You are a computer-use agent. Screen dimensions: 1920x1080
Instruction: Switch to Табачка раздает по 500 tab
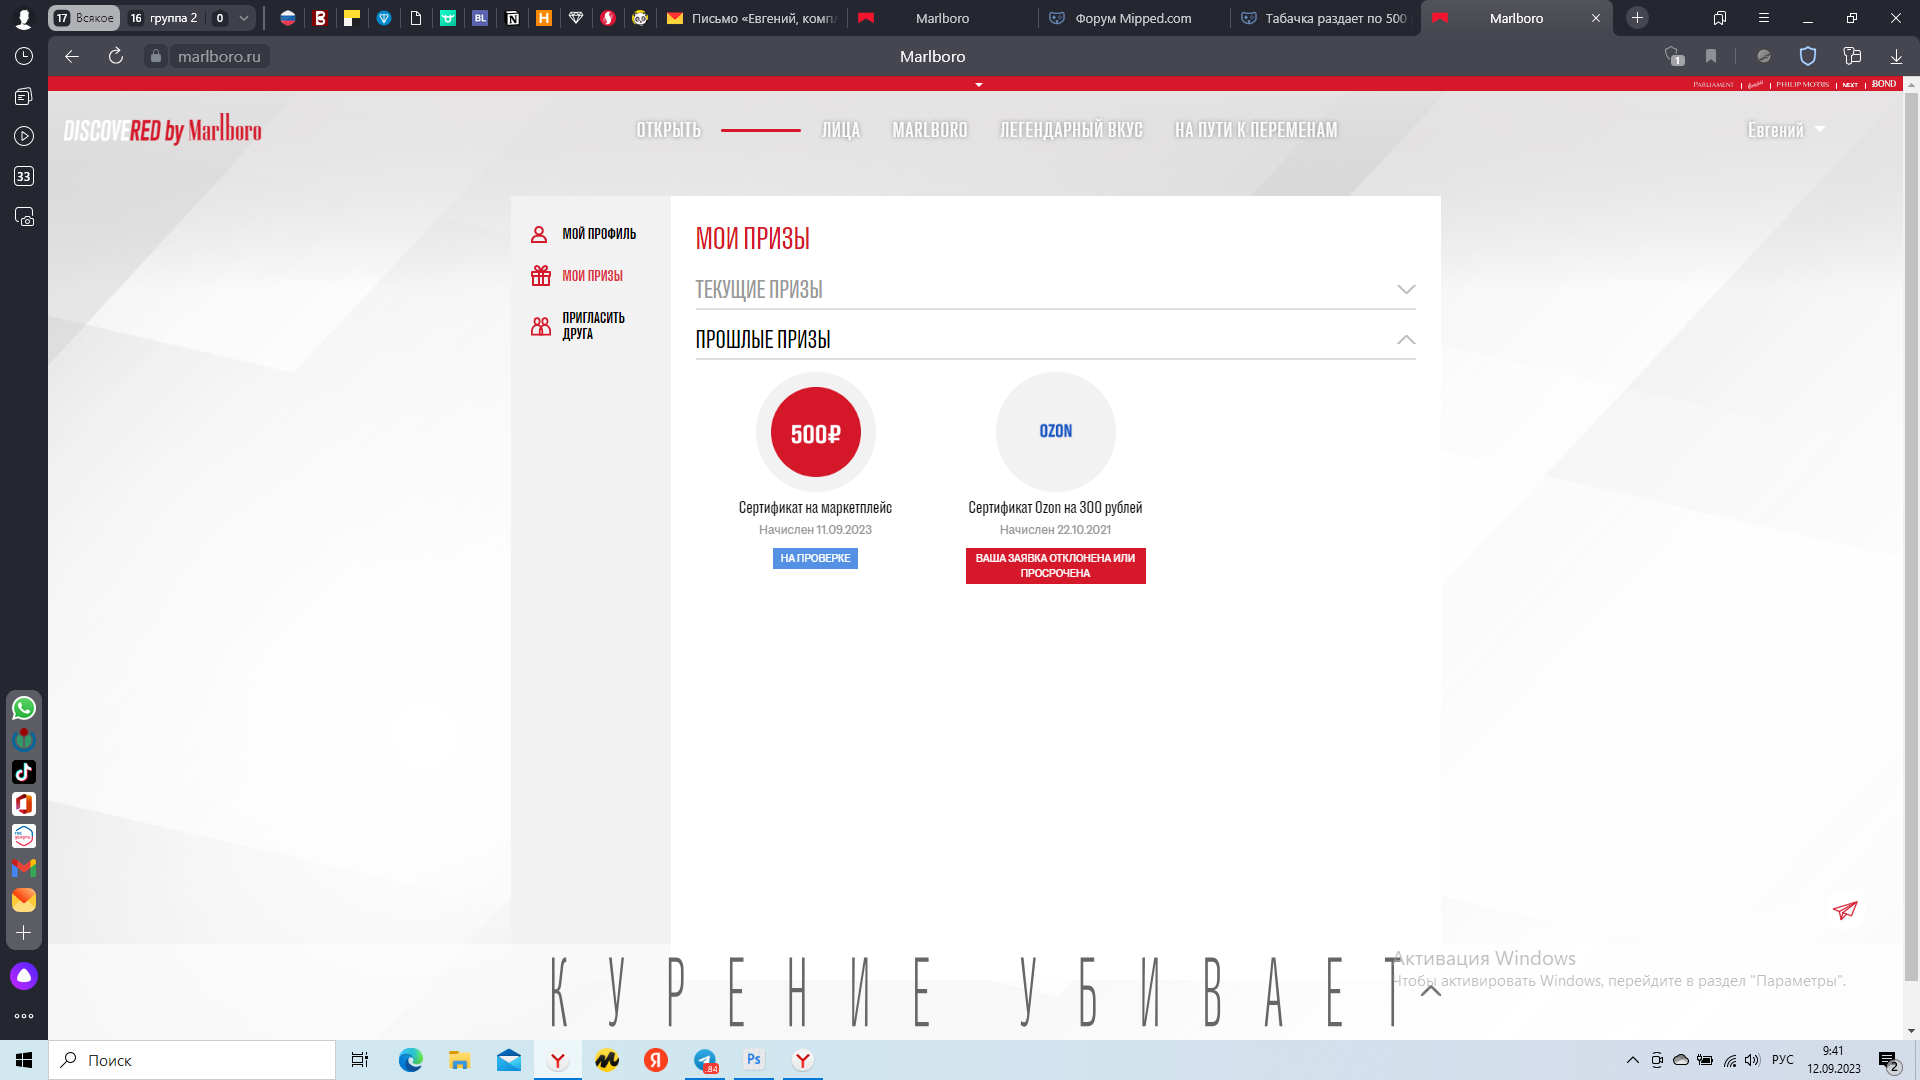pos(1325,18)
